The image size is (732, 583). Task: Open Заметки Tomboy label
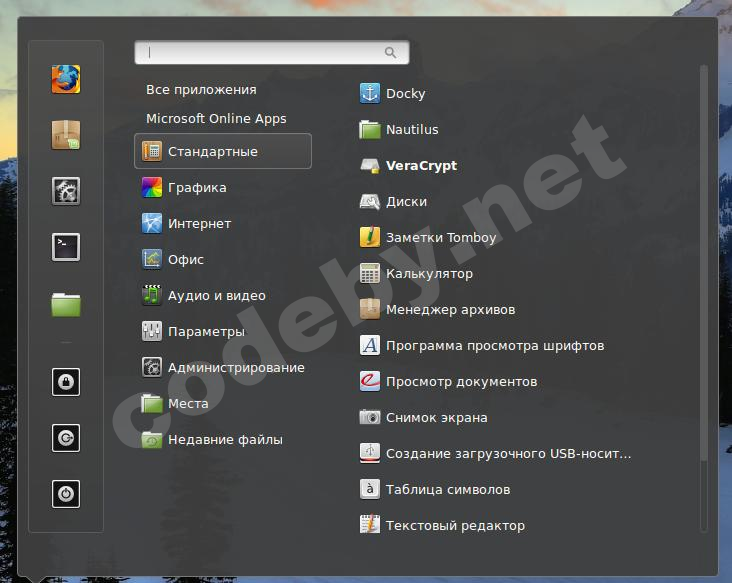[x=441, y=238]
